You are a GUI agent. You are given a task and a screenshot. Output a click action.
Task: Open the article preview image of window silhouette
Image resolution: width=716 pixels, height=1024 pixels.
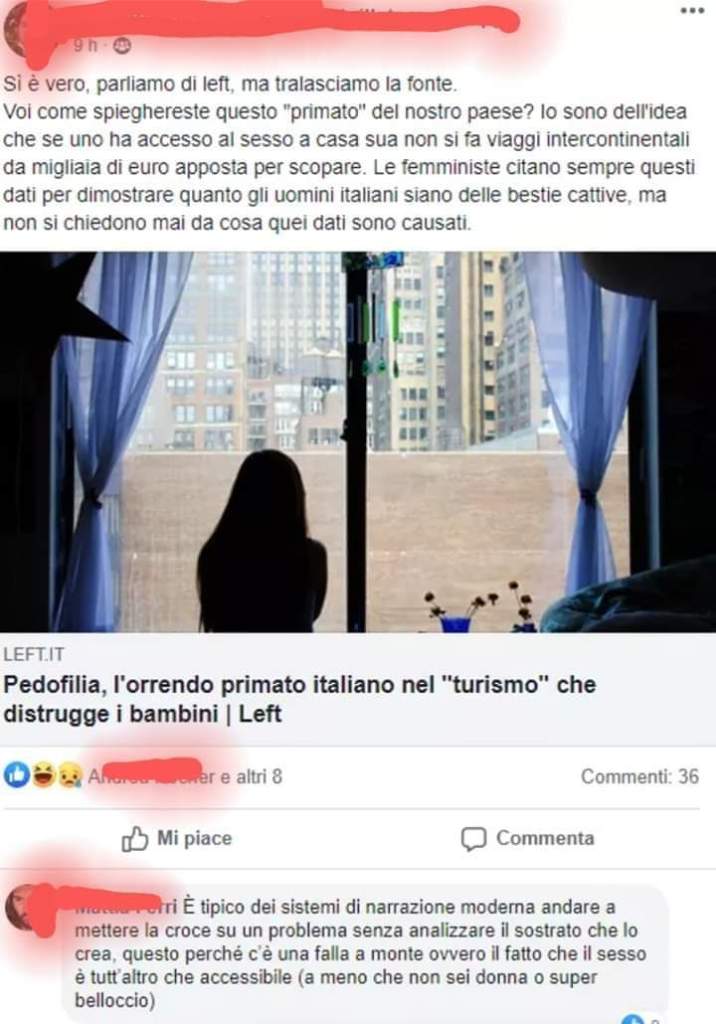[358, 442]
